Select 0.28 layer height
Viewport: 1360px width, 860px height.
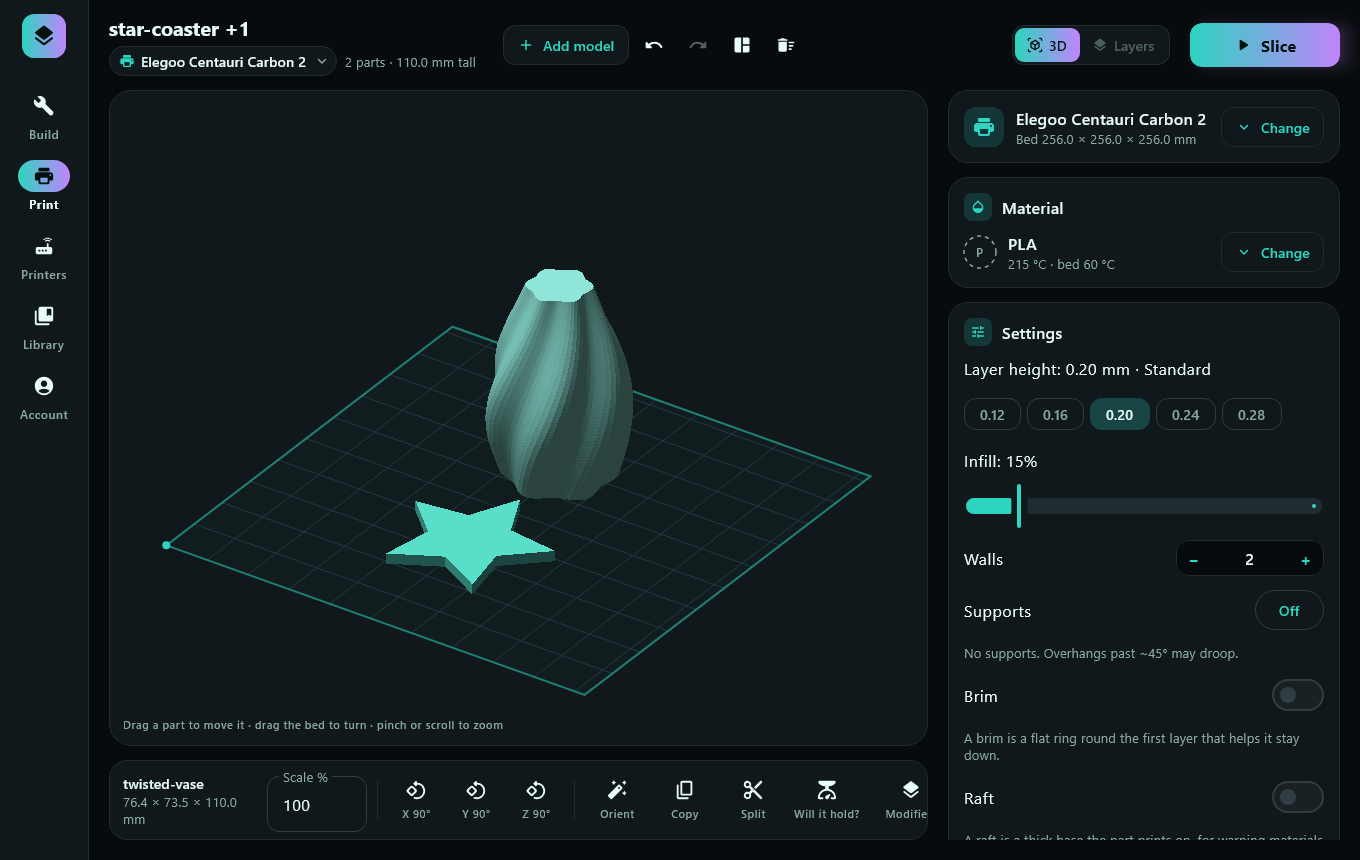(x=1251, y=415)
